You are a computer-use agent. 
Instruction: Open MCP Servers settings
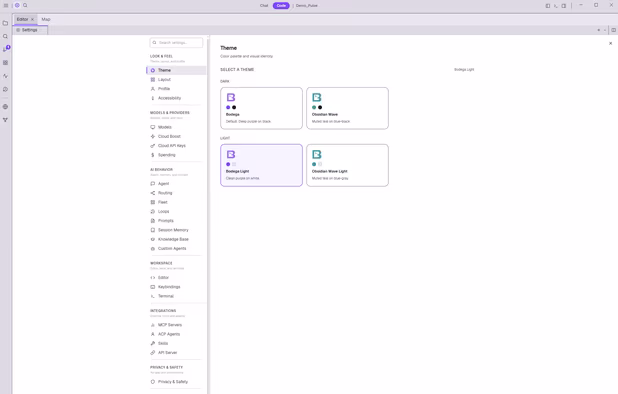pyautogui.click(x=176, y=325)
